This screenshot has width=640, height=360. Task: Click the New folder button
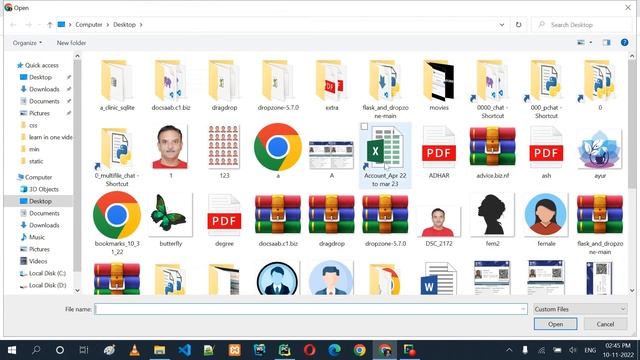[71, 42]
